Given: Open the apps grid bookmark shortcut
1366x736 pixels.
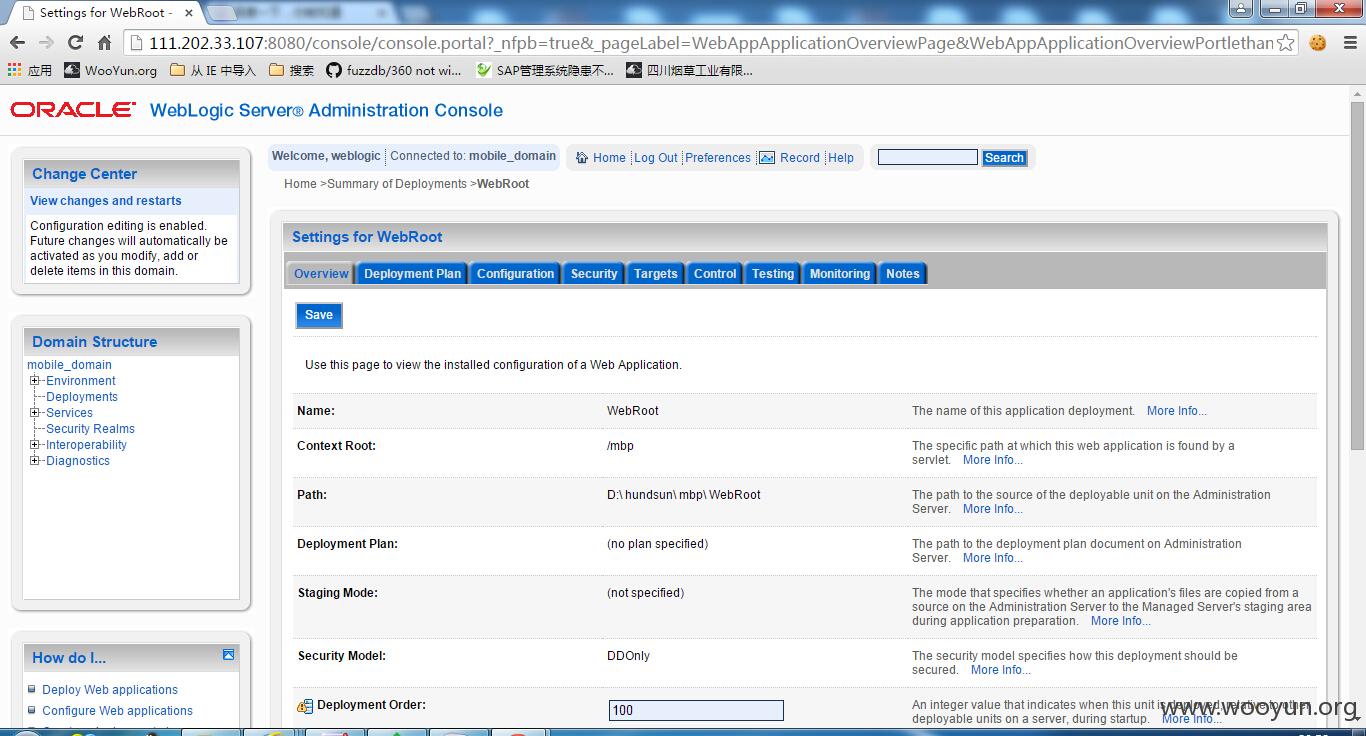Looking at the screenshot, I should click(29, 70).
